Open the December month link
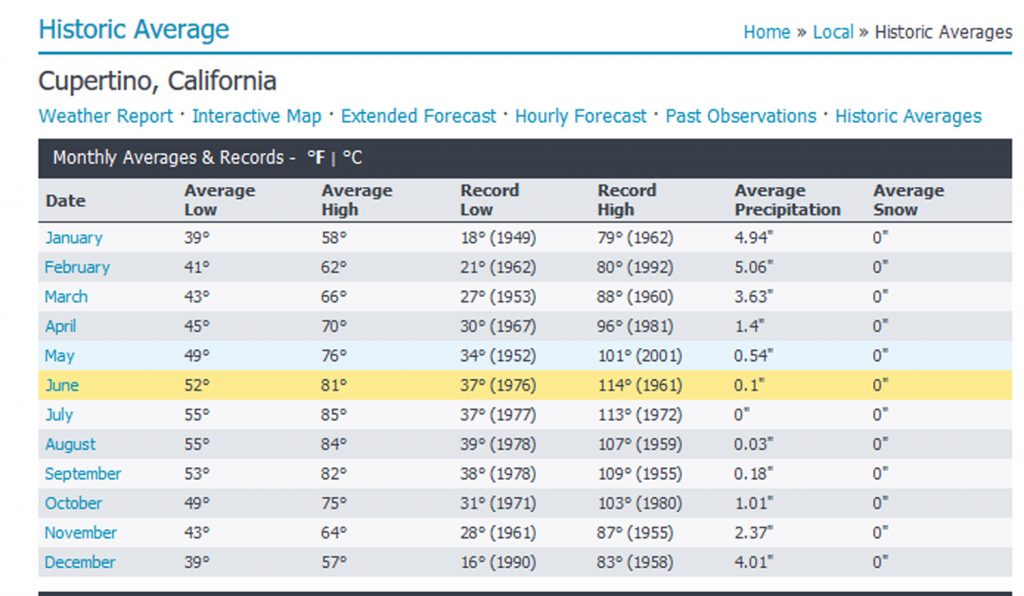The width and height of the screenshot is (1024, 596). click(x=80, y=562)
